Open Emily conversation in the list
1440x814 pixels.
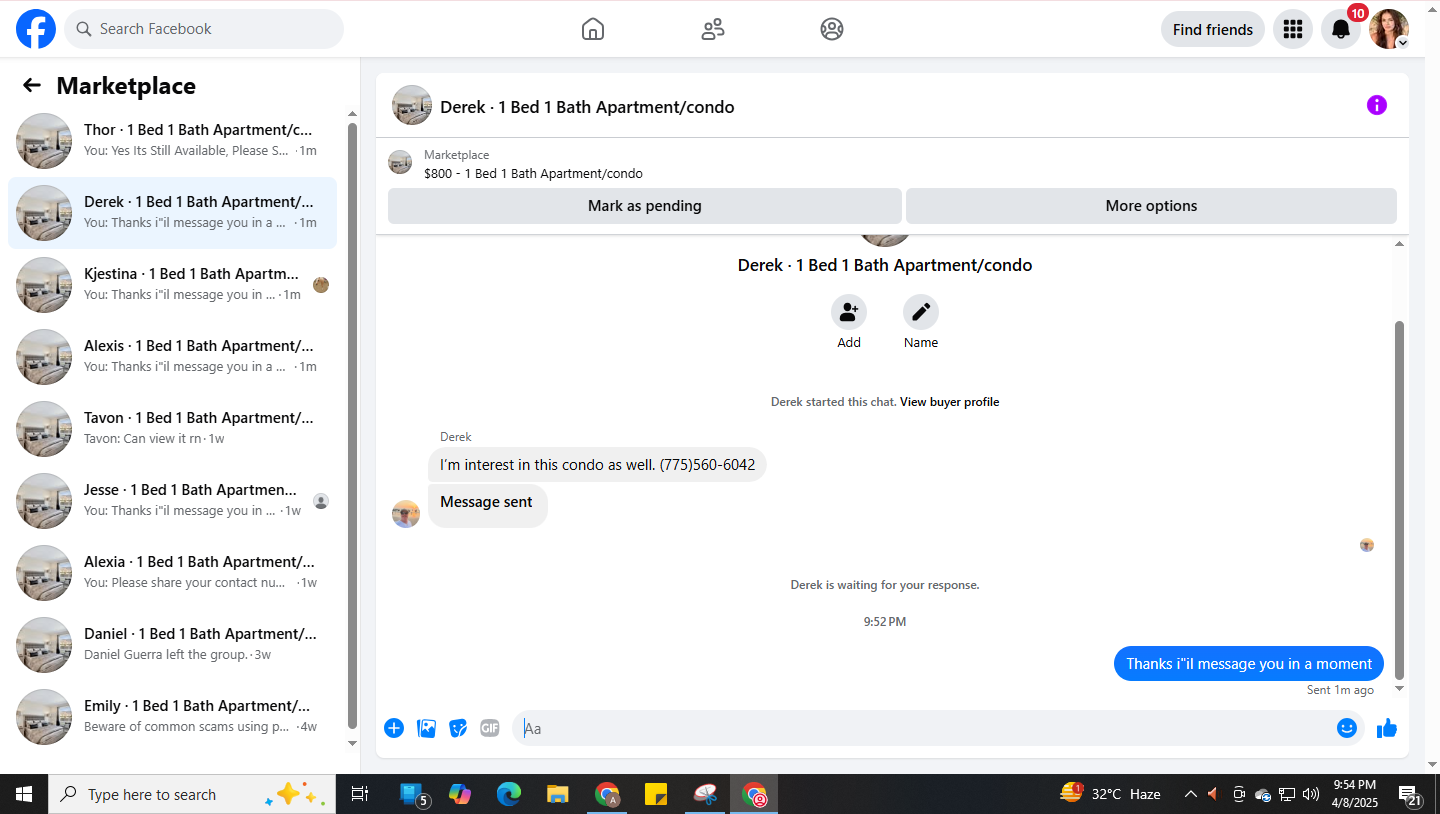coord(172,717)
